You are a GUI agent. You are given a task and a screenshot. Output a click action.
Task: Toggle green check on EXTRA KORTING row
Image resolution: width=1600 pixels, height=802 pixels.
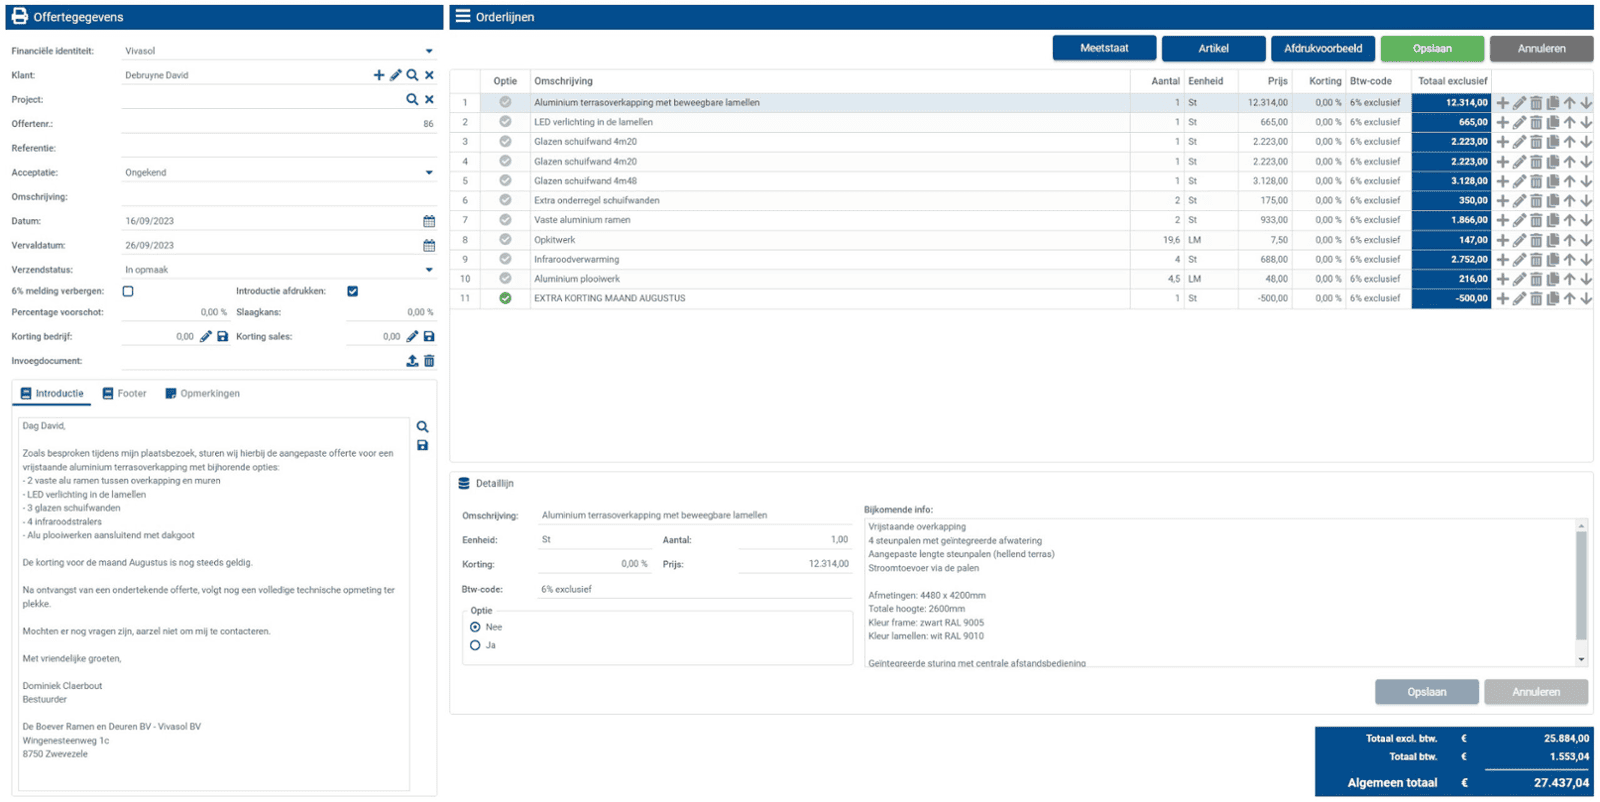coord(505,298)
